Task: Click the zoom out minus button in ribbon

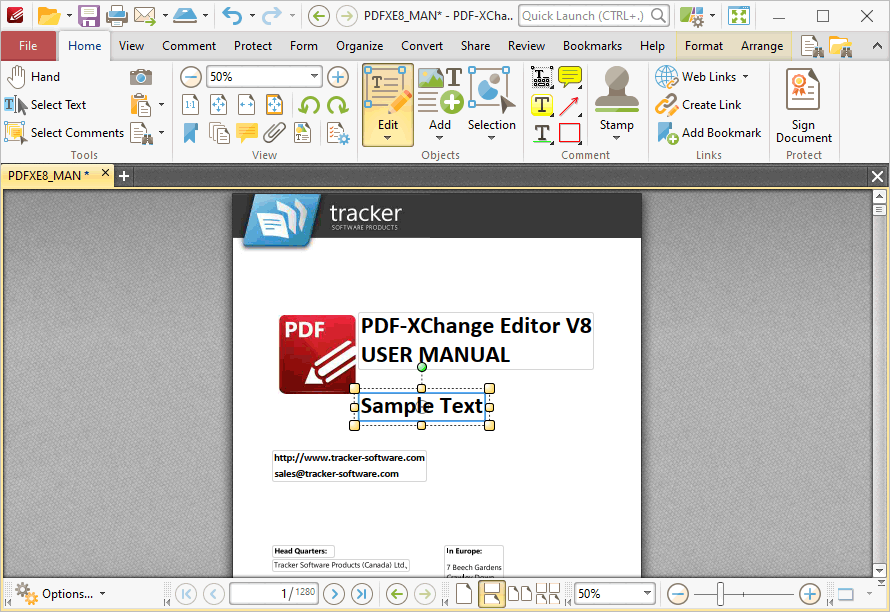Action: tap(191, 77)
